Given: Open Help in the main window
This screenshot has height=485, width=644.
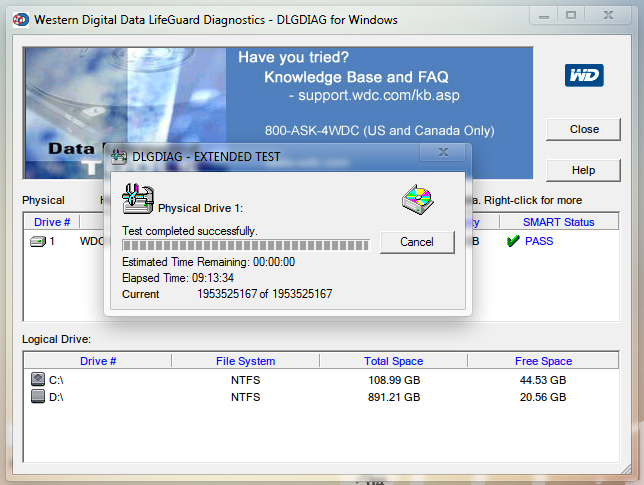Looking at the screenshot, I should 583,170.
